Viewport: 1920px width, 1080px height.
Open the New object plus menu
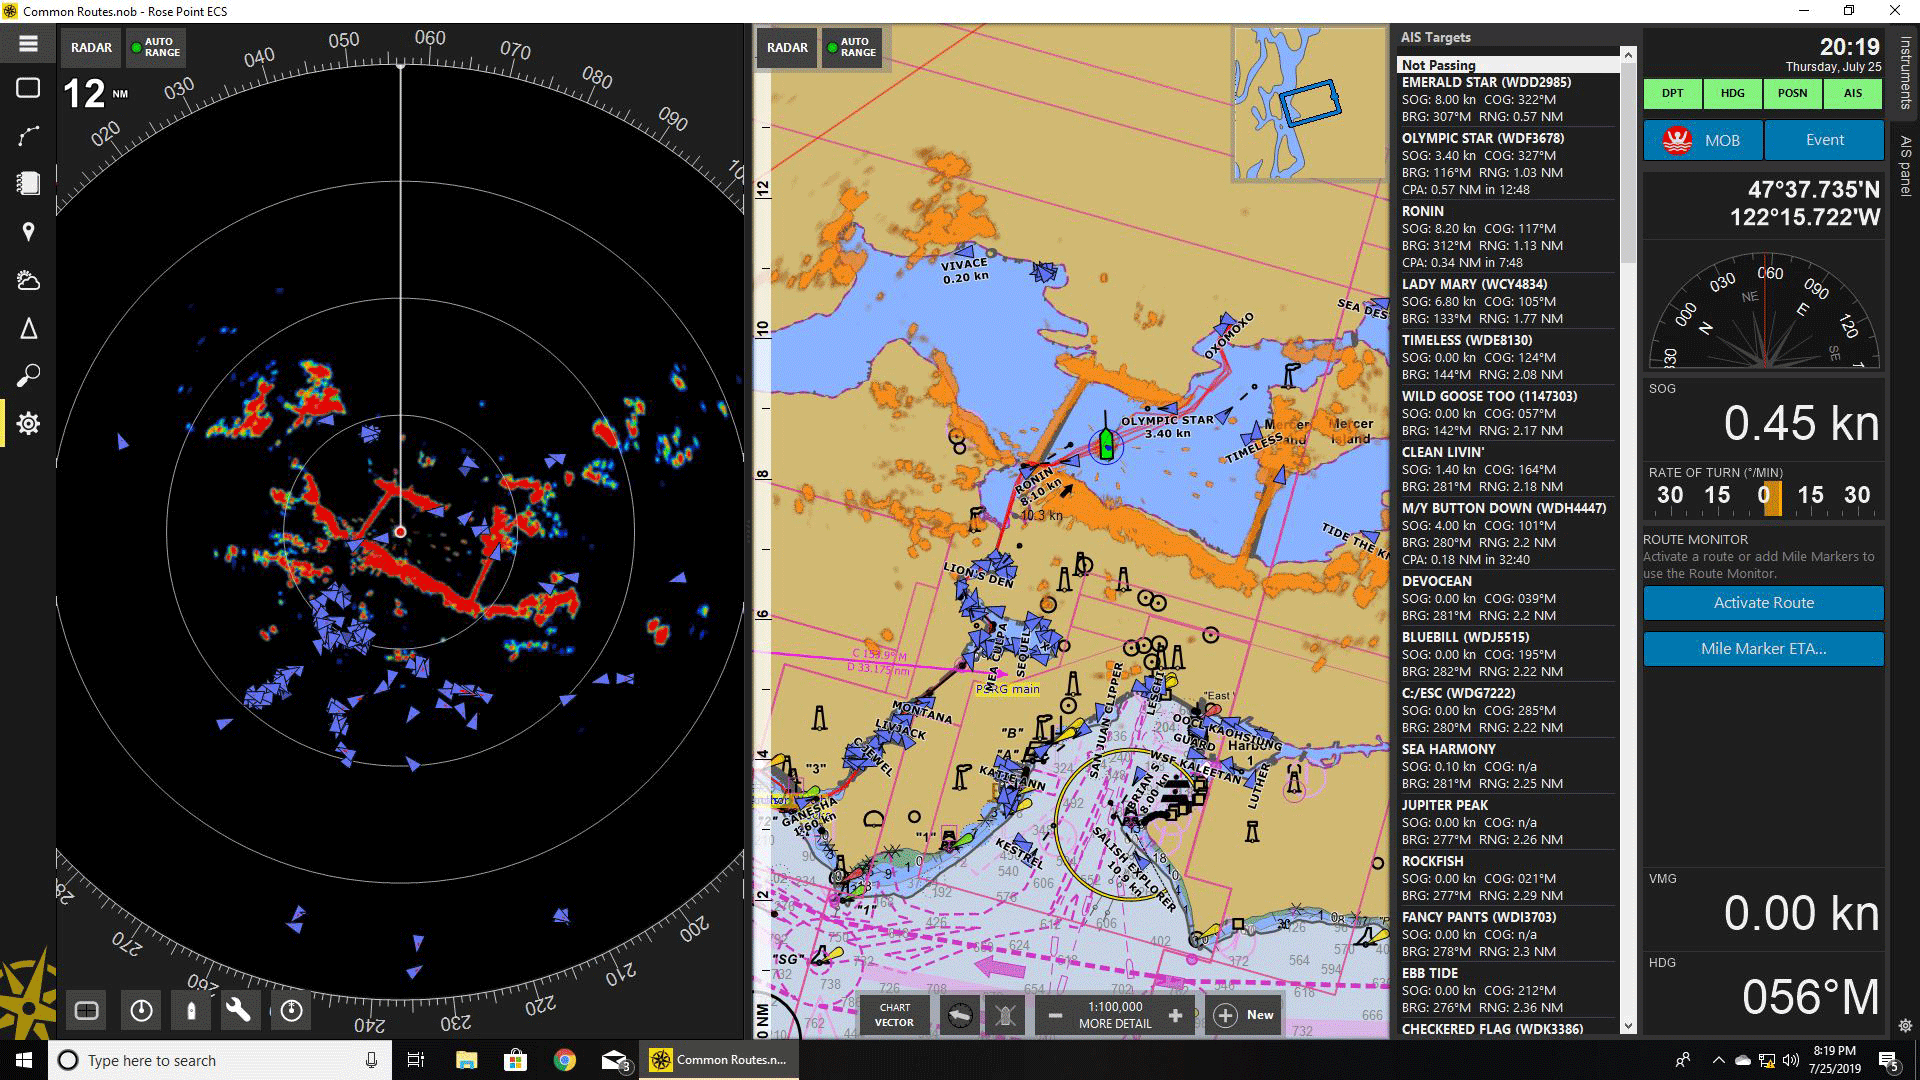pos(1244,1016)
